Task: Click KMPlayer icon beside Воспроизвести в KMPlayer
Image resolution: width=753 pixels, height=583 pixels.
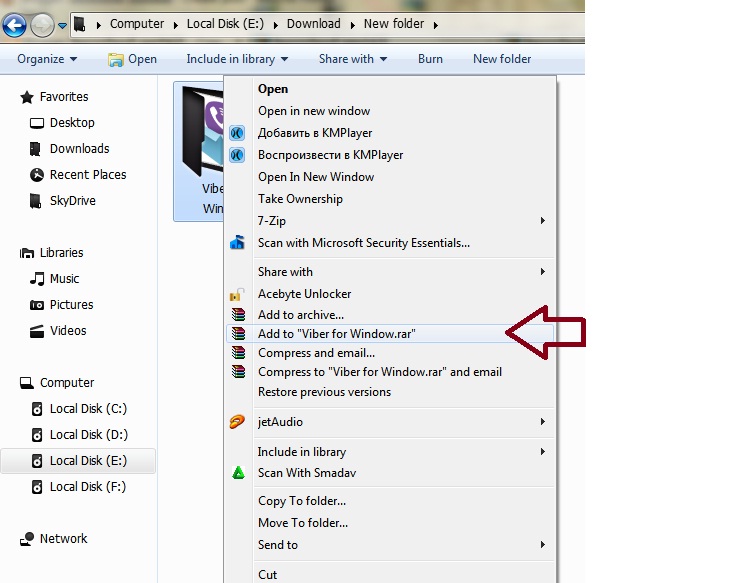Action: (237, 155)
